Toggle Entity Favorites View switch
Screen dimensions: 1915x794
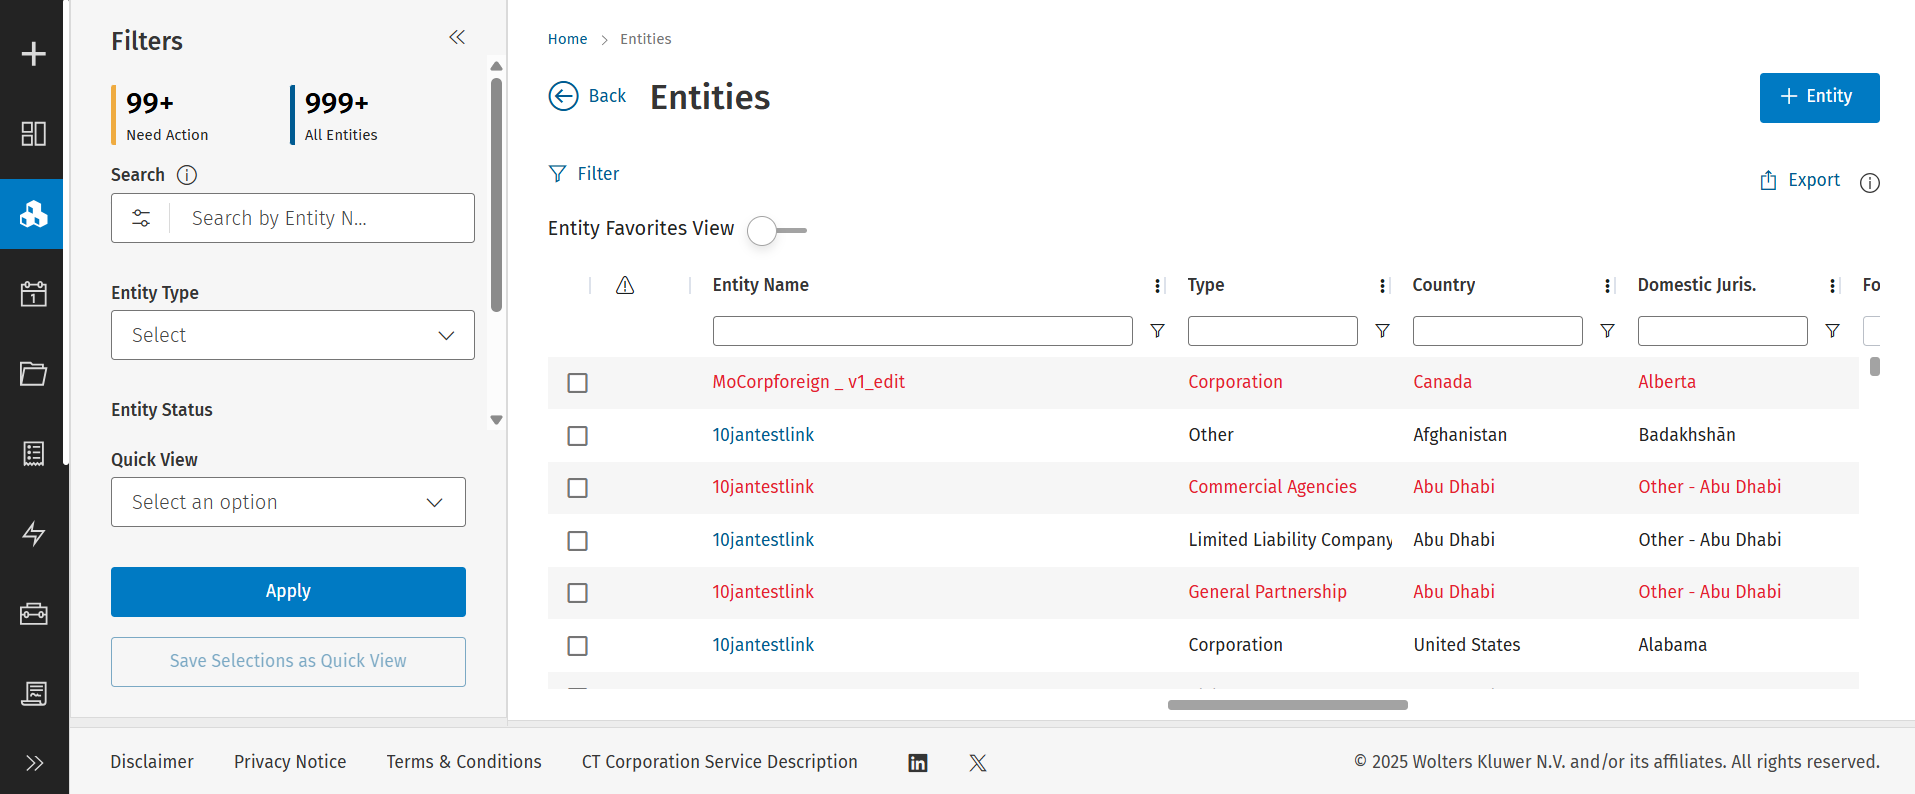point(776,231)
